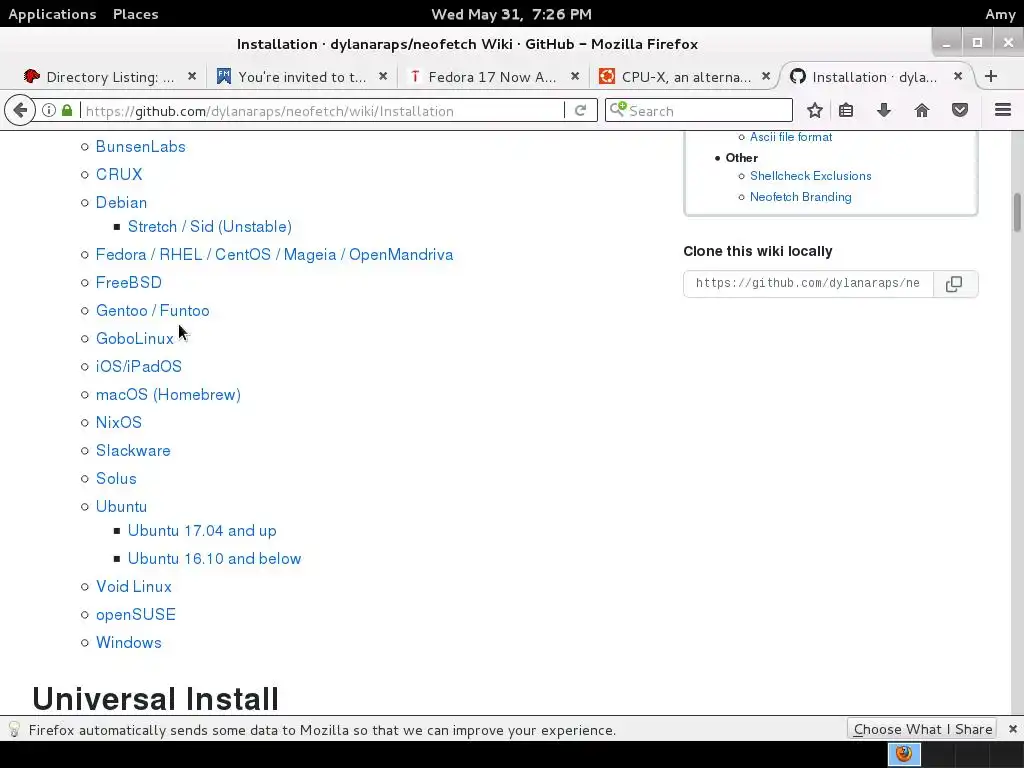Go to Firefox home page icon

click(x=921, y=110)
